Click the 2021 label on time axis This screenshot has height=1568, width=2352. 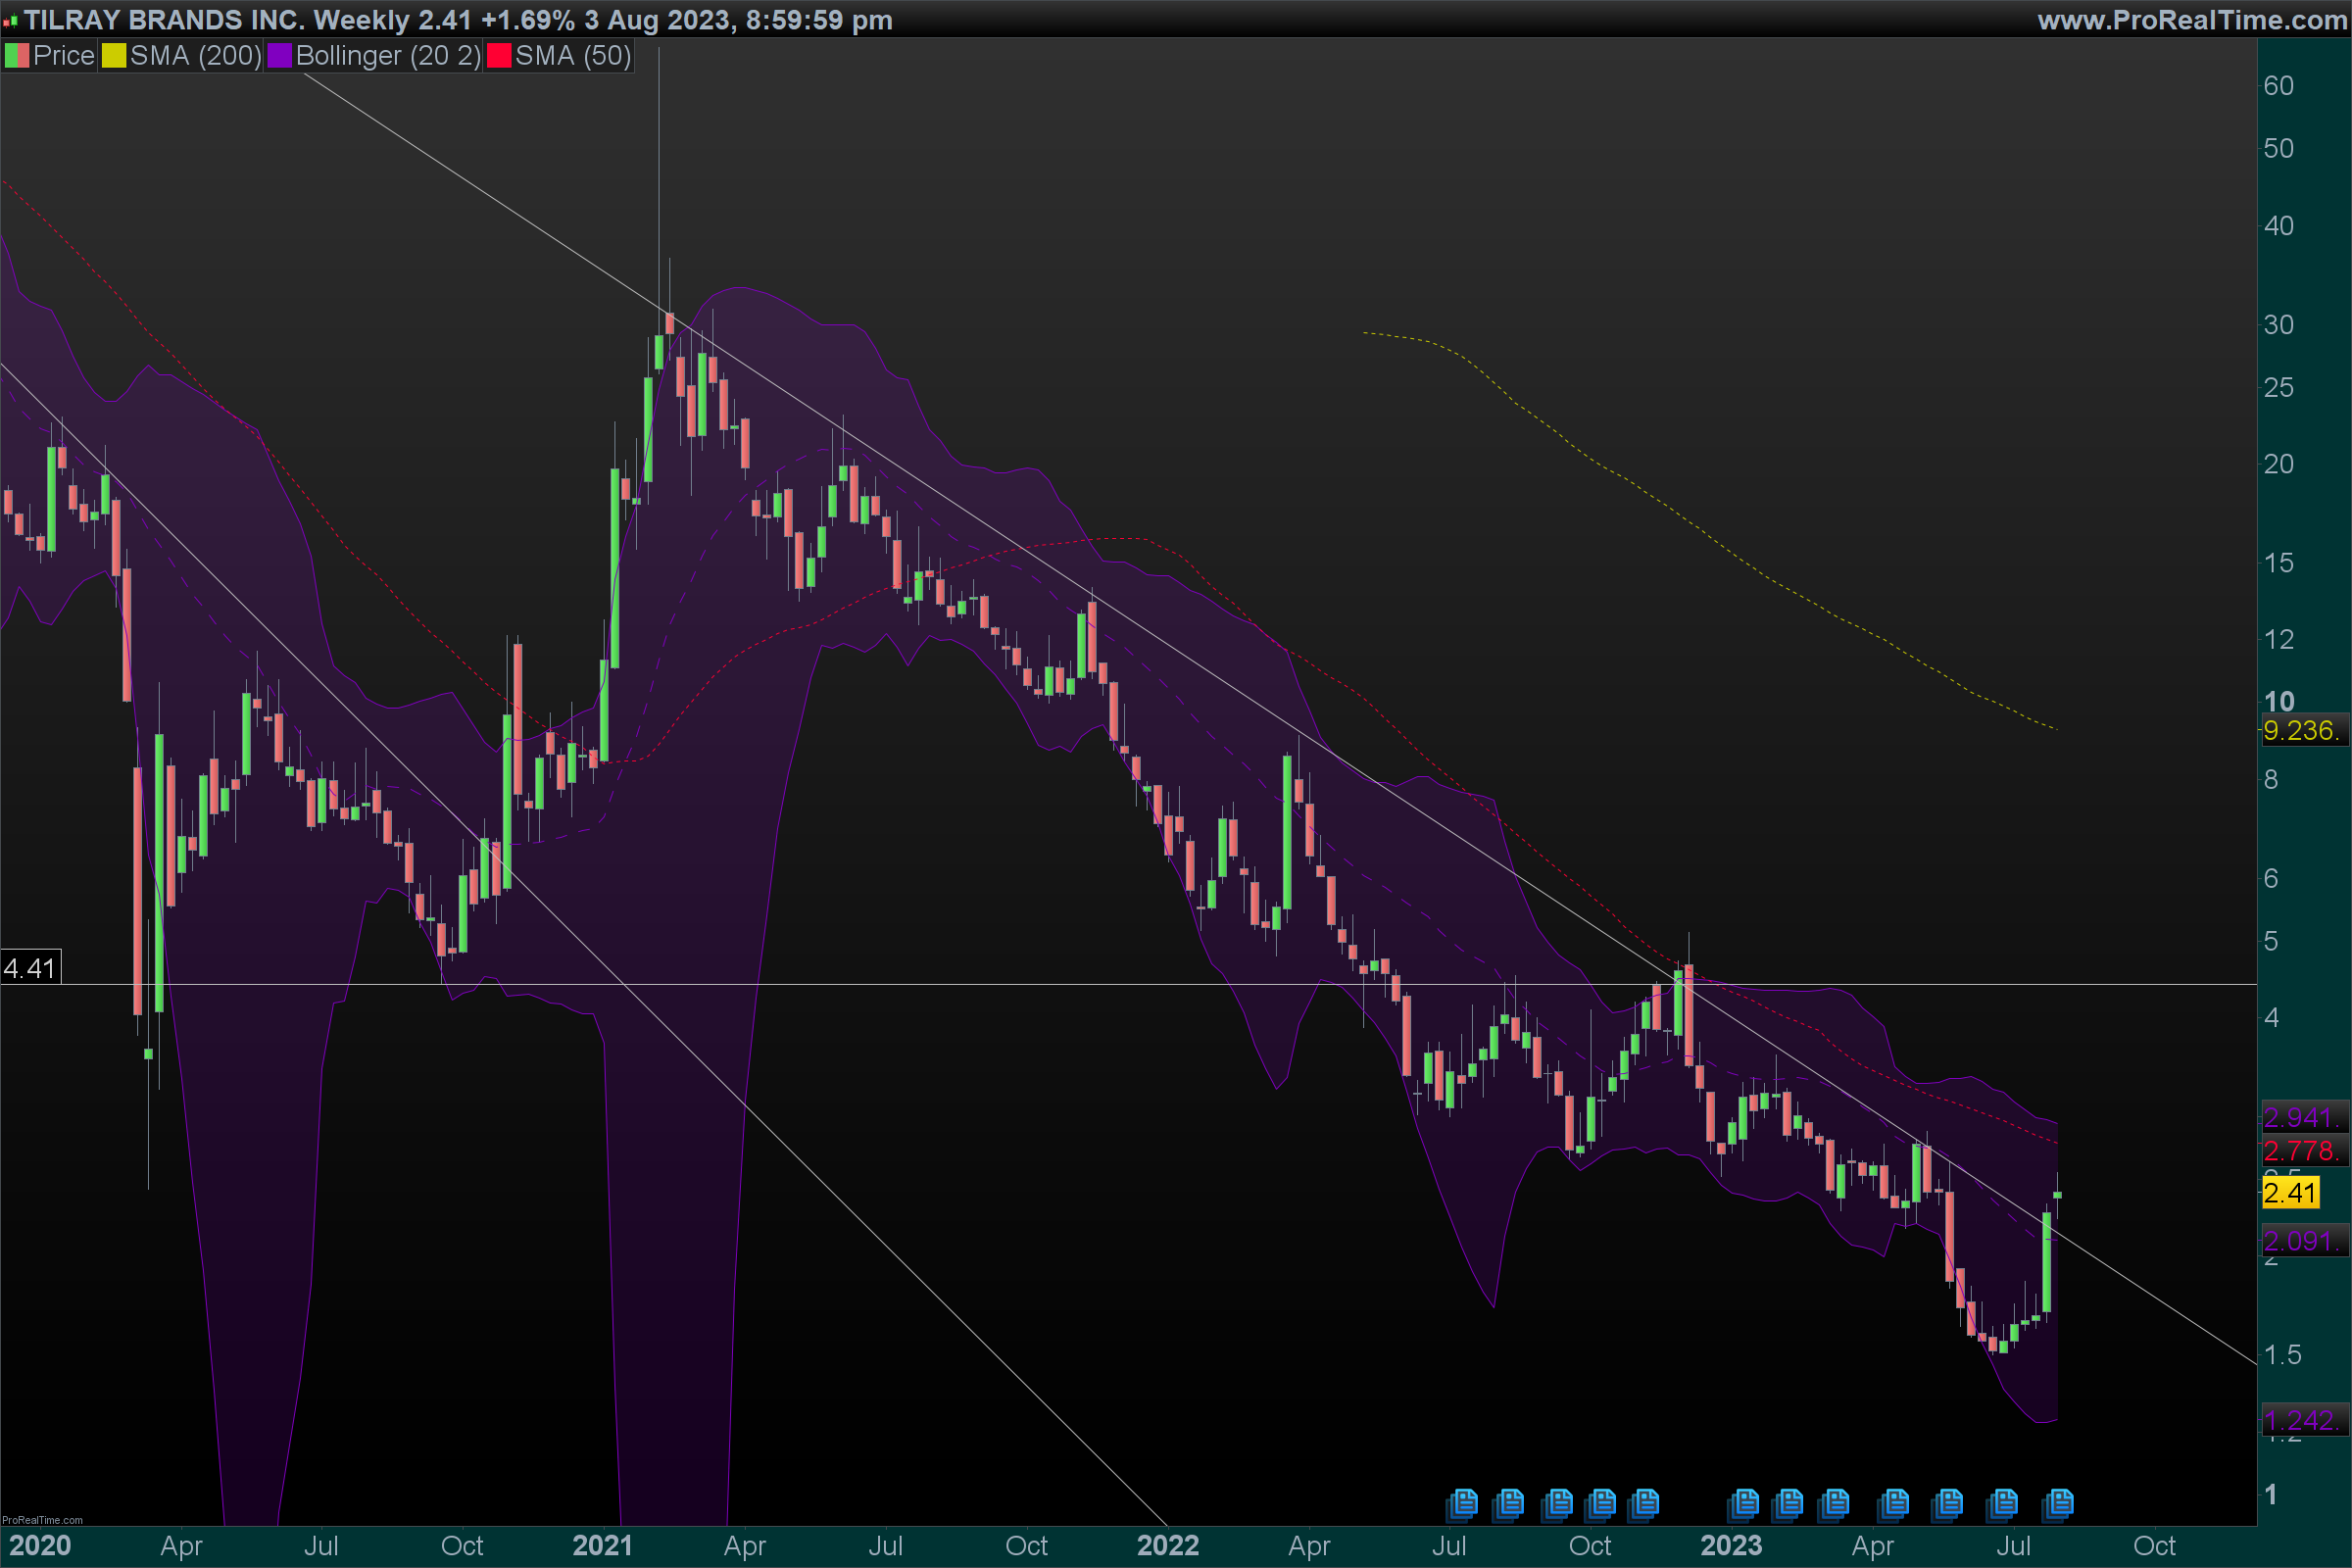click(602, 1546)
